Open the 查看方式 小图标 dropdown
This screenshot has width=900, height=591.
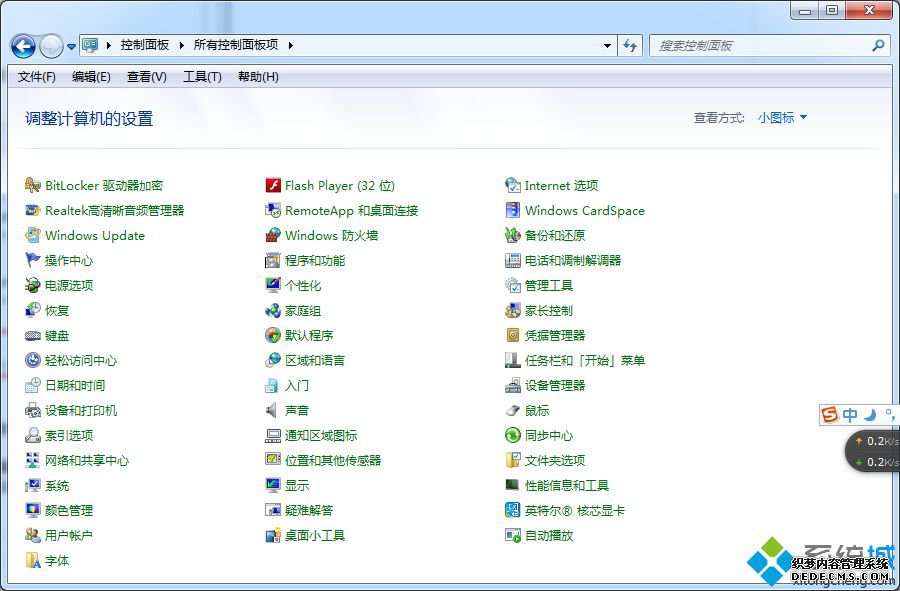coord(782,118)
